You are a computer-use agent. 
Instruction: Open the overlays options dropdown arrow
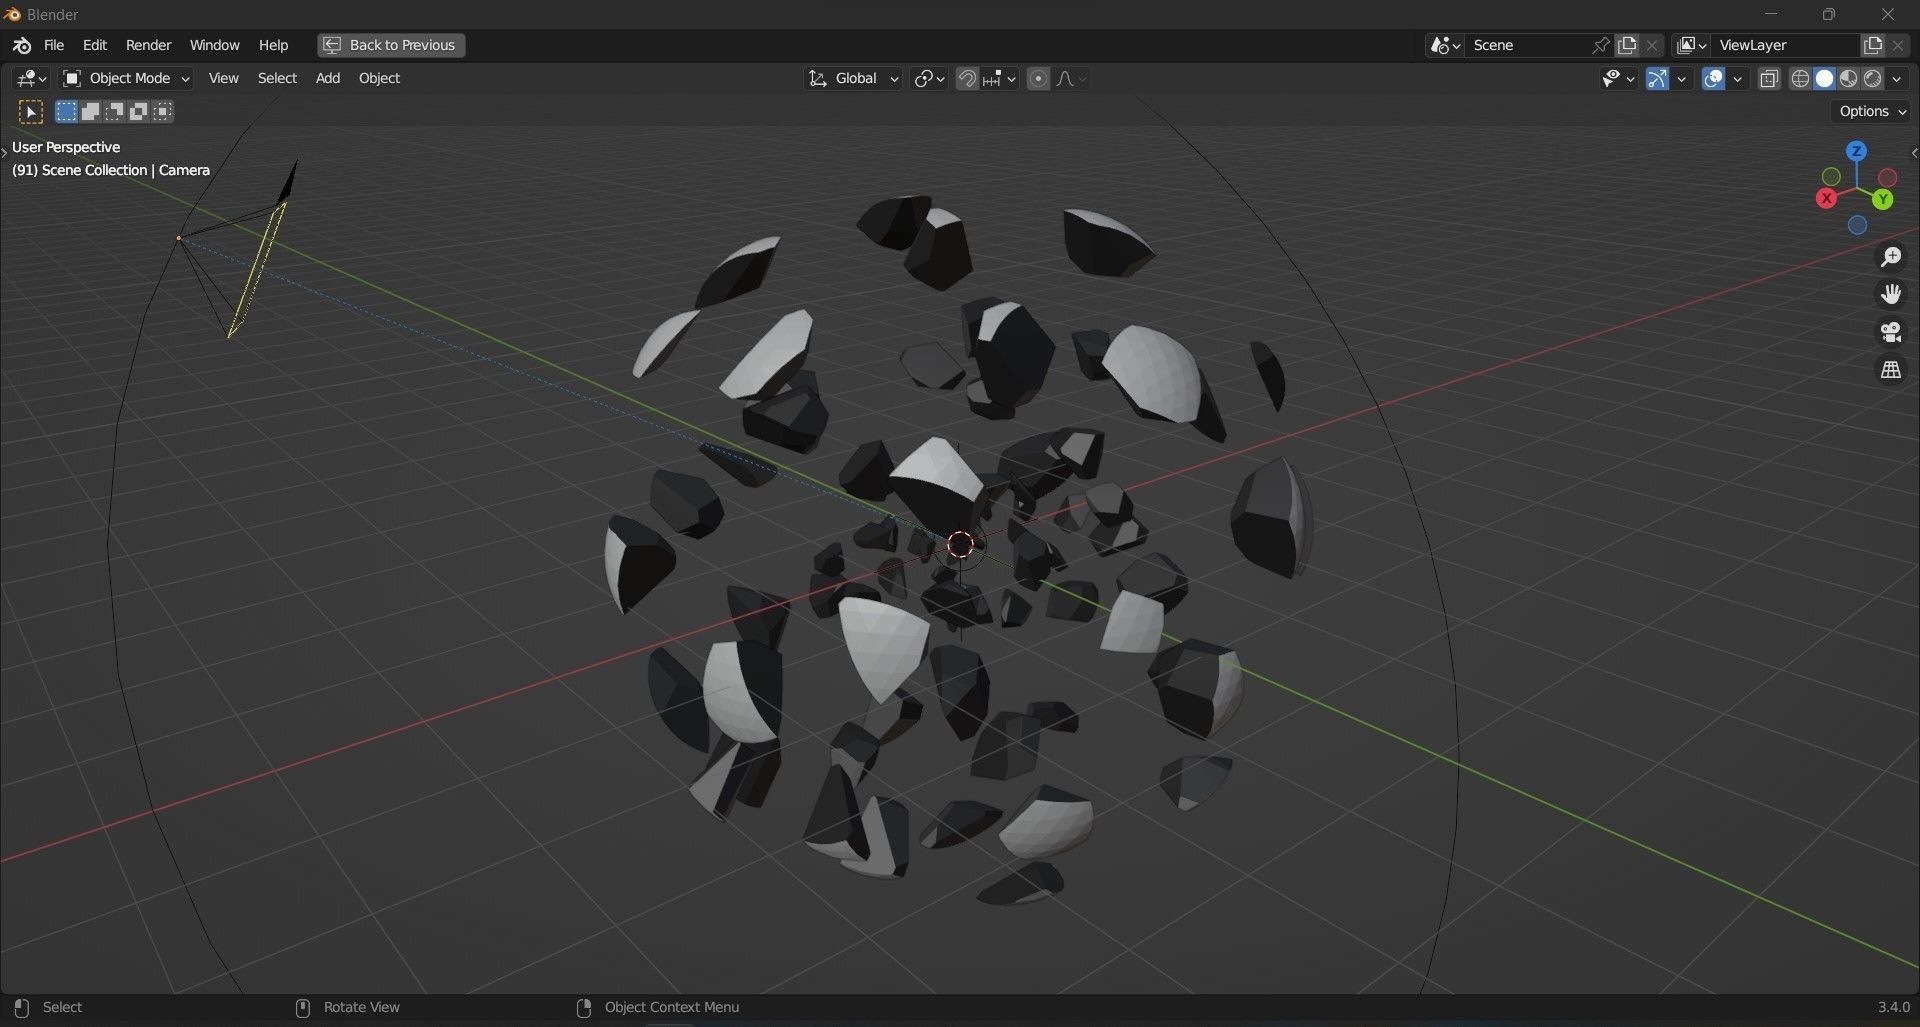[x=1738, y=78]
